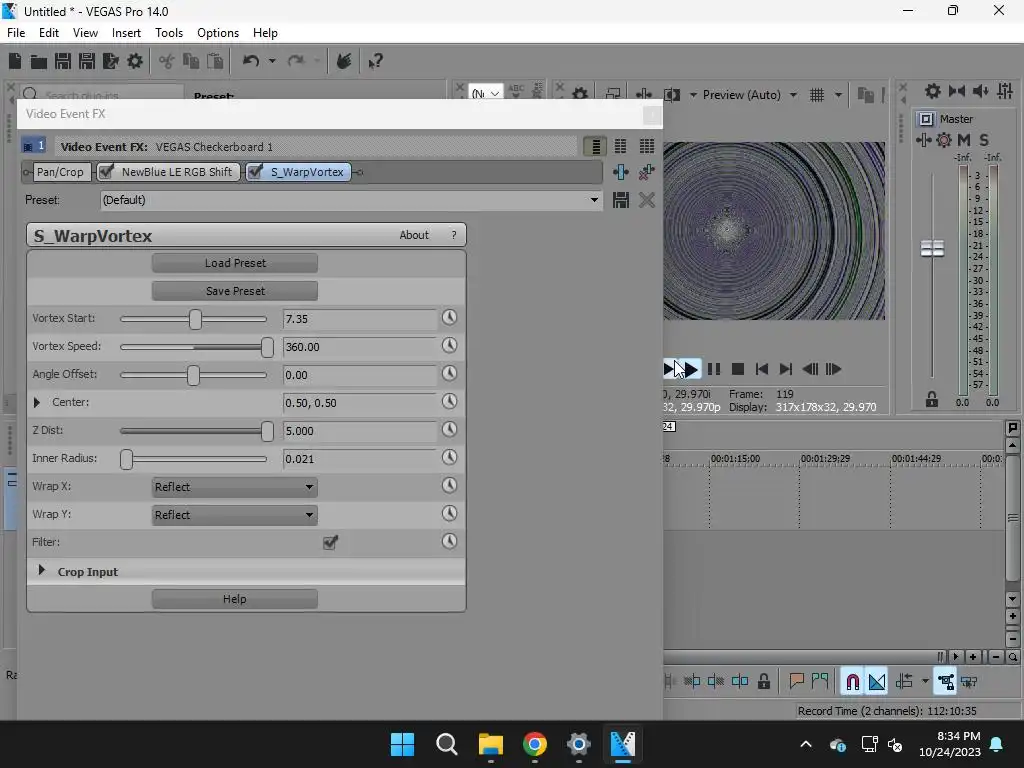Animate Vortex Speed with its clock icon
Viewport: 1024px width, 768px height.
pyautogui.click(x=449, y=345)
